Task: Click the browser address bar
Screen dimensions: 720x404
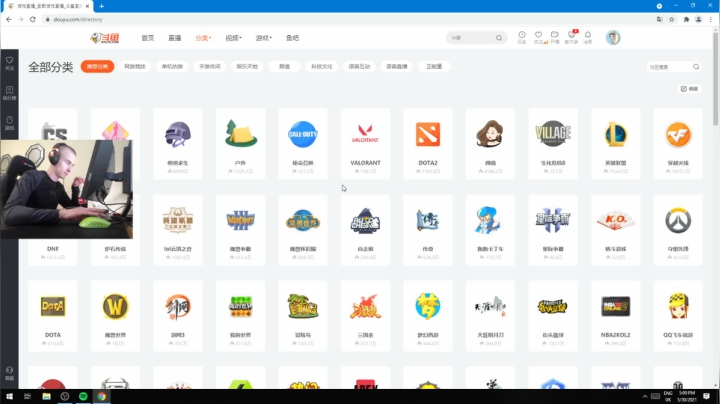Action: pos(349,19)
